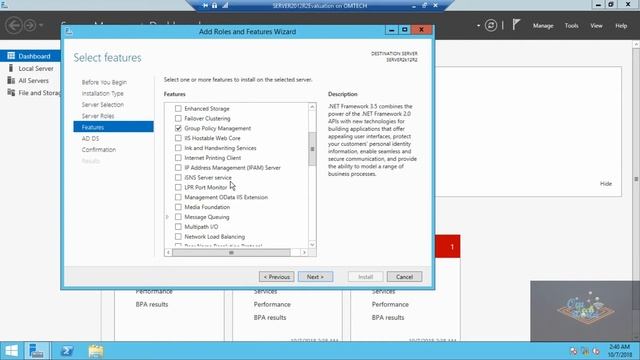Refresh the Server Manager dashboard

[491, 25]
